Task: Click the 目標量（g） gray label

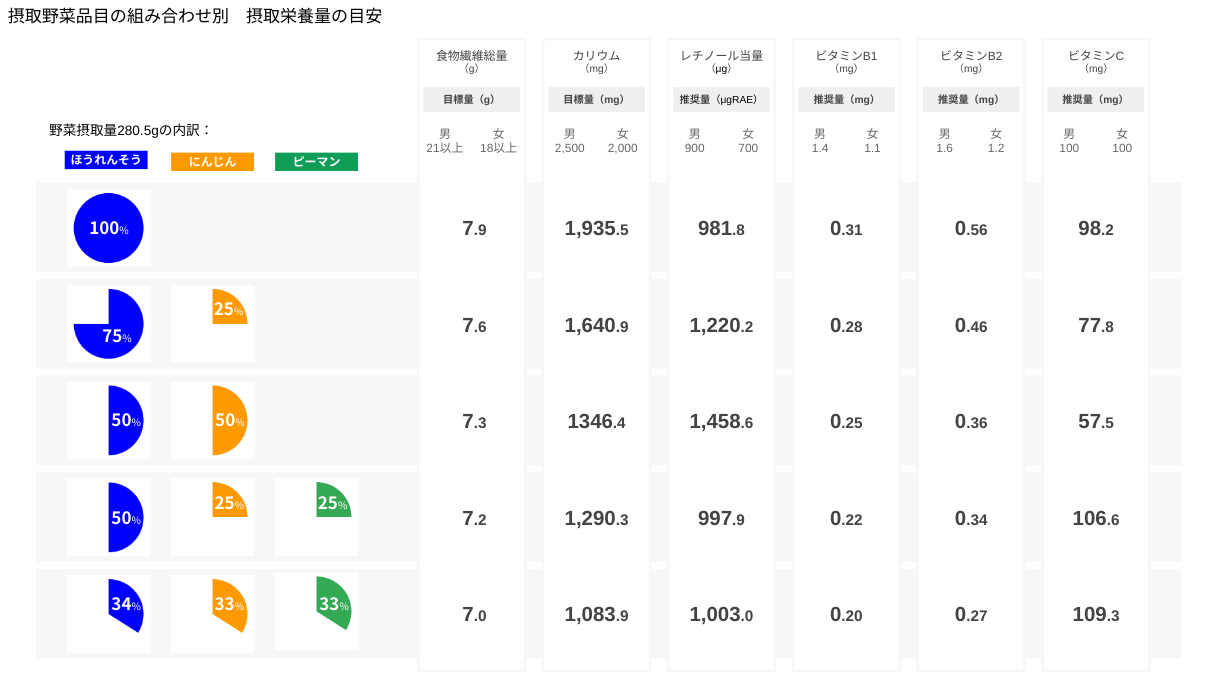Action: [x=472, y=100]
